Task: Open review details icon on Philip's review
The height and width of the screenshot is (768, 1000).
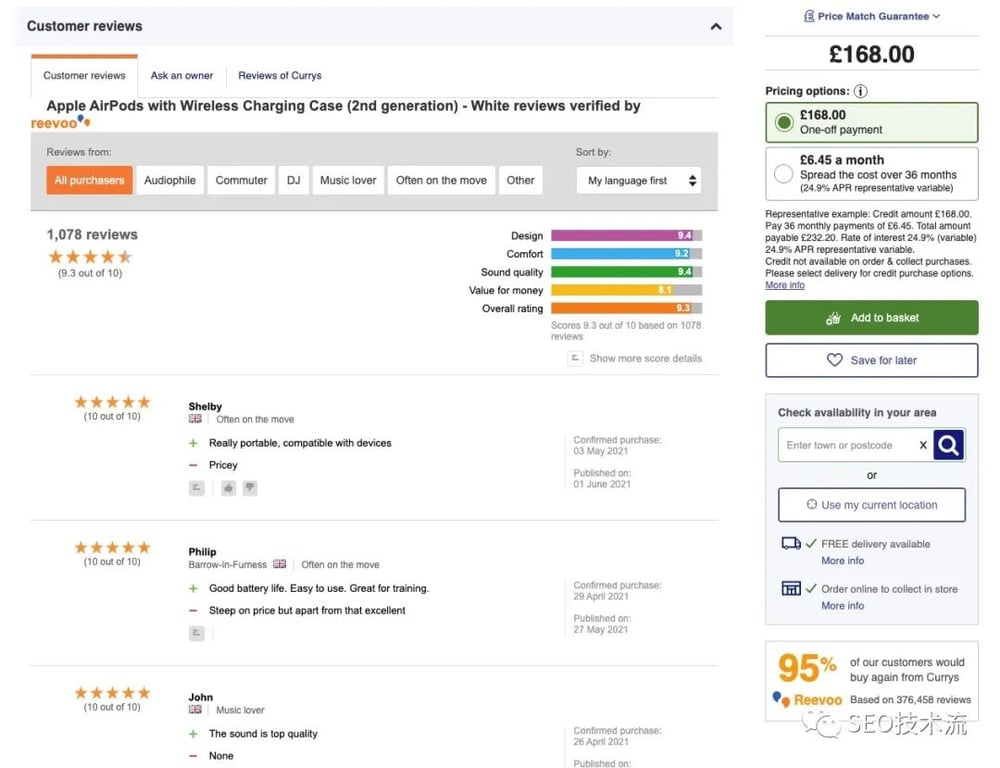Action: pyautogui.click(x=197, y=633)
